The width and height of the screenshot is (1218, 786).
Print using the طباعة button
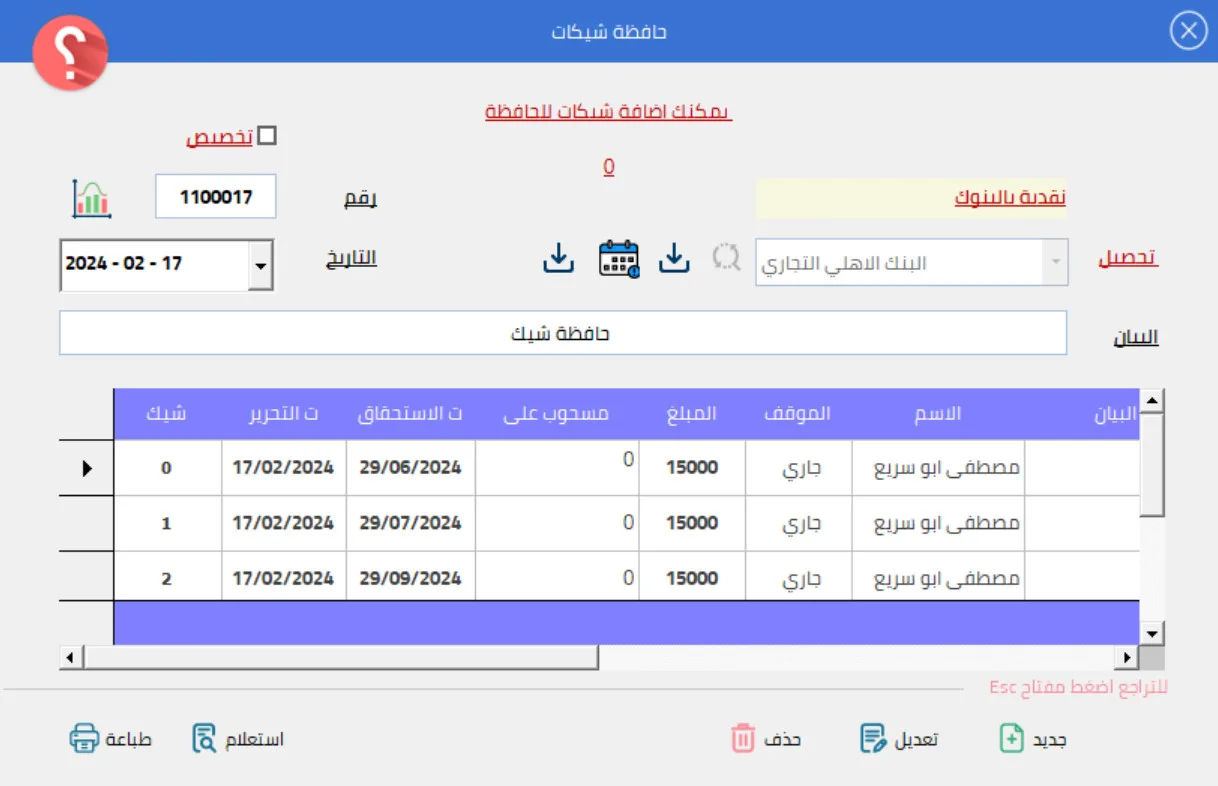click(110, 739)
